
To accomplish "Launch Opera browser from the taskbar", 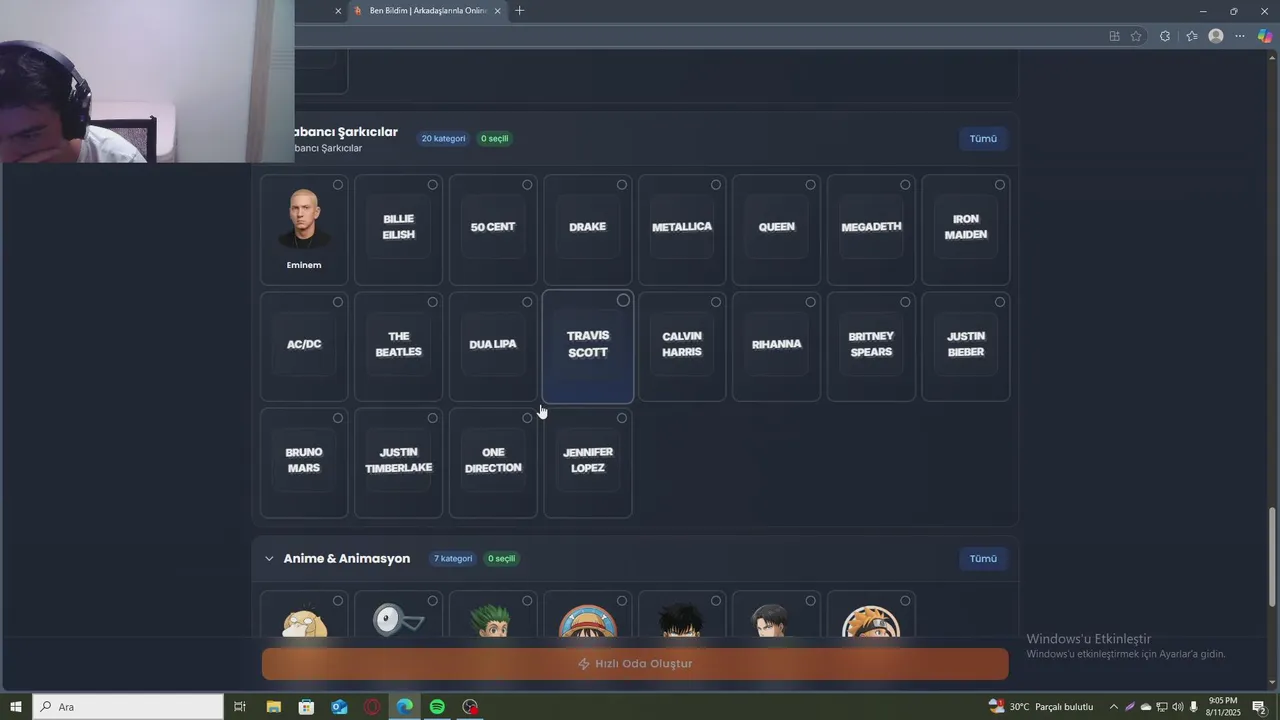I will point(372,707).
